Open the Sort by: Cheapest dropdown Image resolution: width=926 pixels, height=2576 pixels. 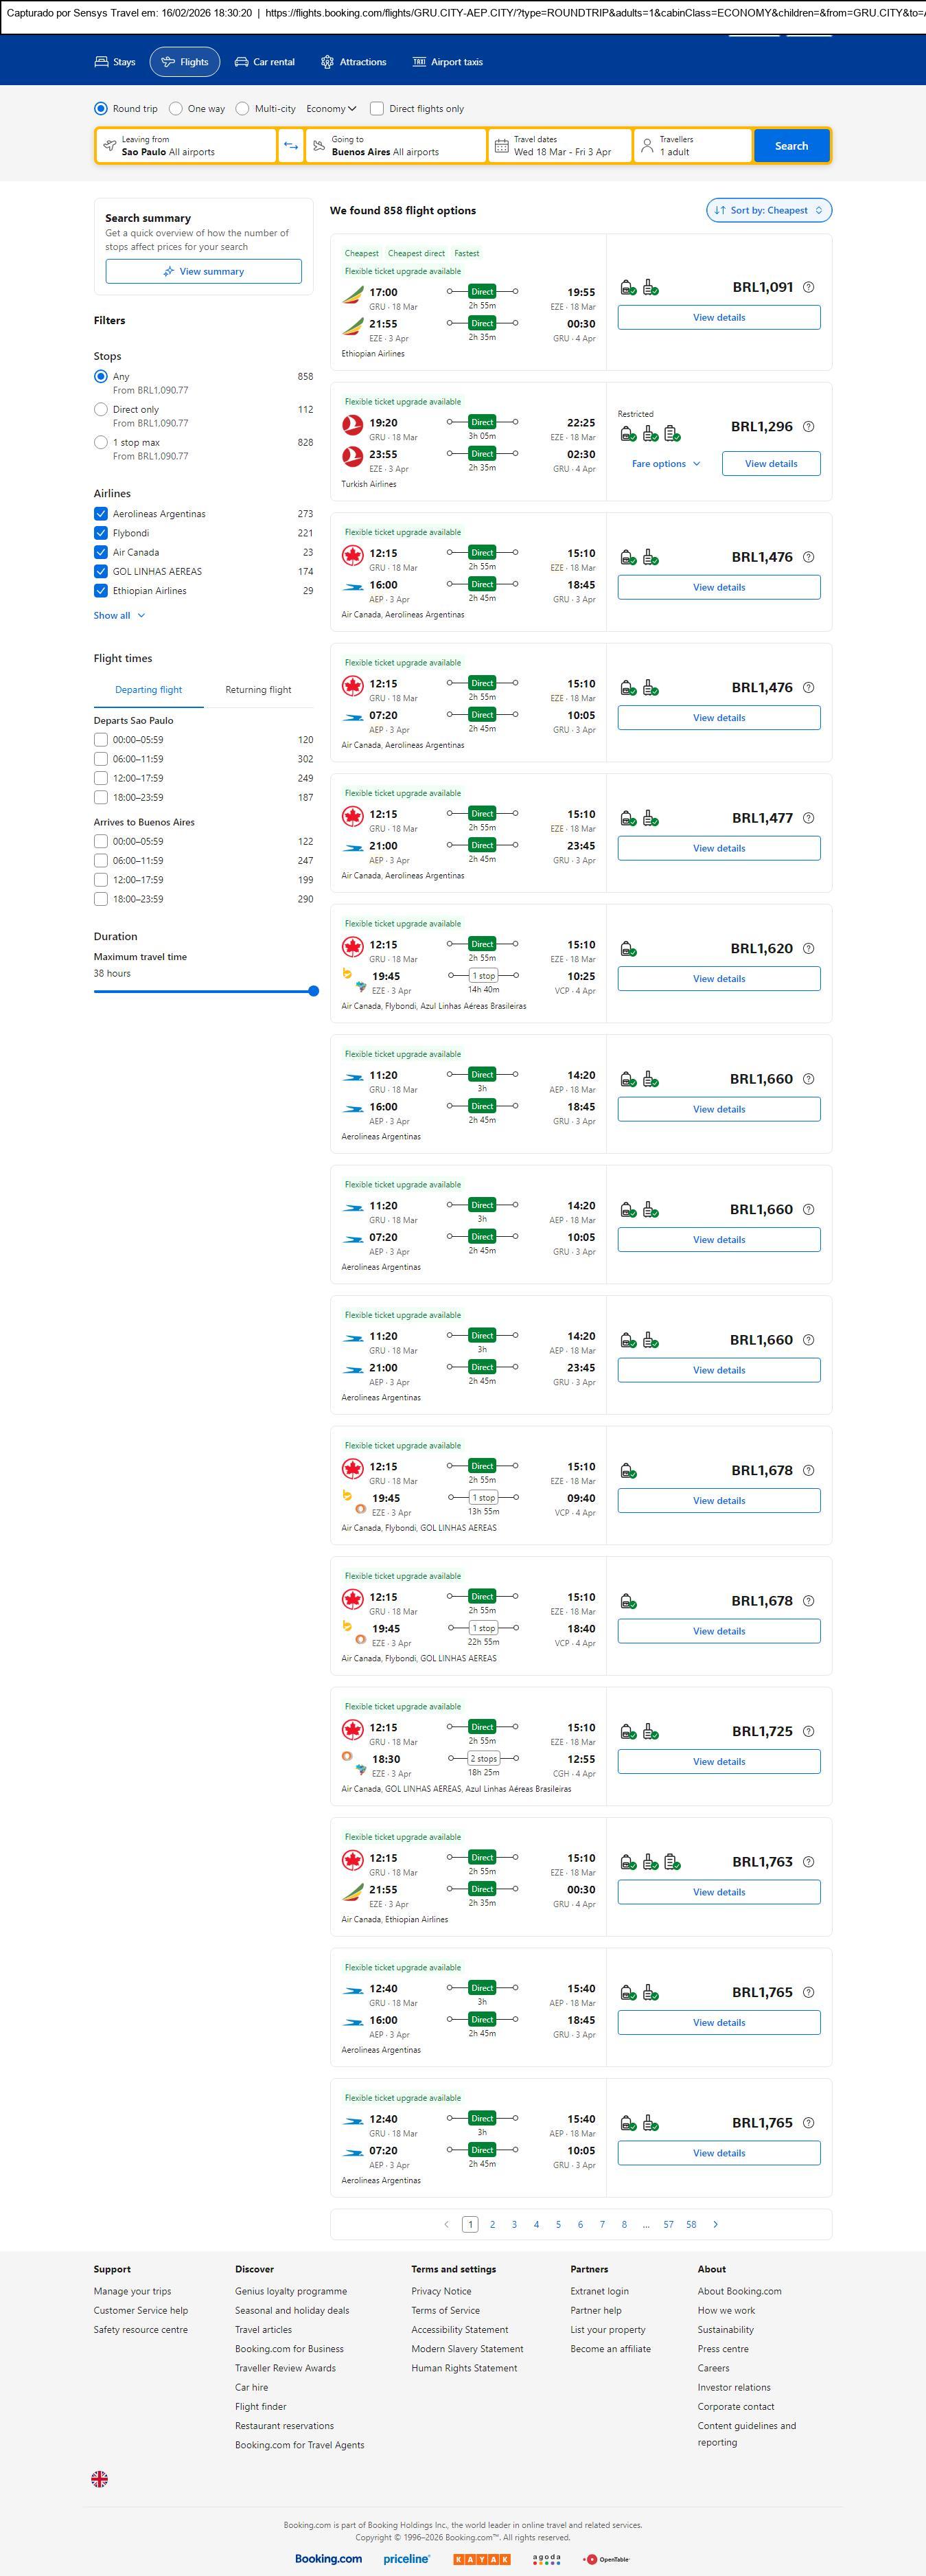coord(768,210)
